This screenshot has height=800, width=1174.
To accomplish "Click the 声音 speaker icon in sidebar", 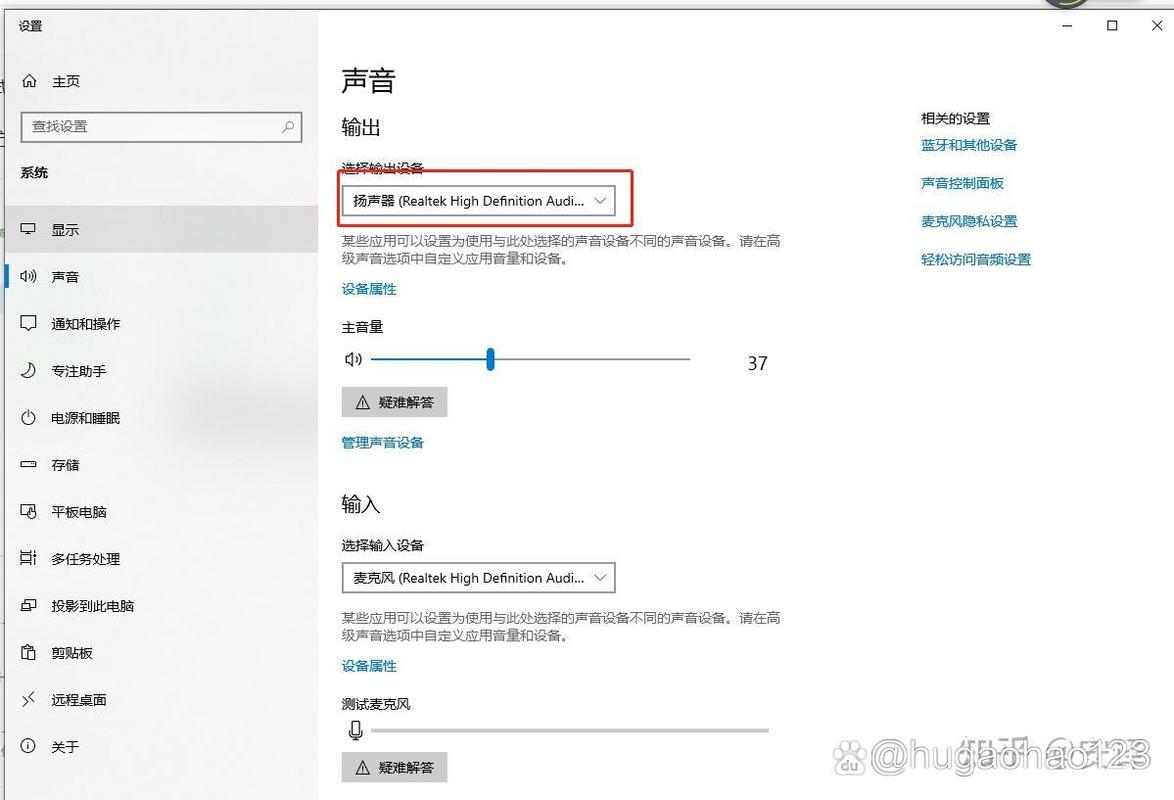I will (28, 276).
